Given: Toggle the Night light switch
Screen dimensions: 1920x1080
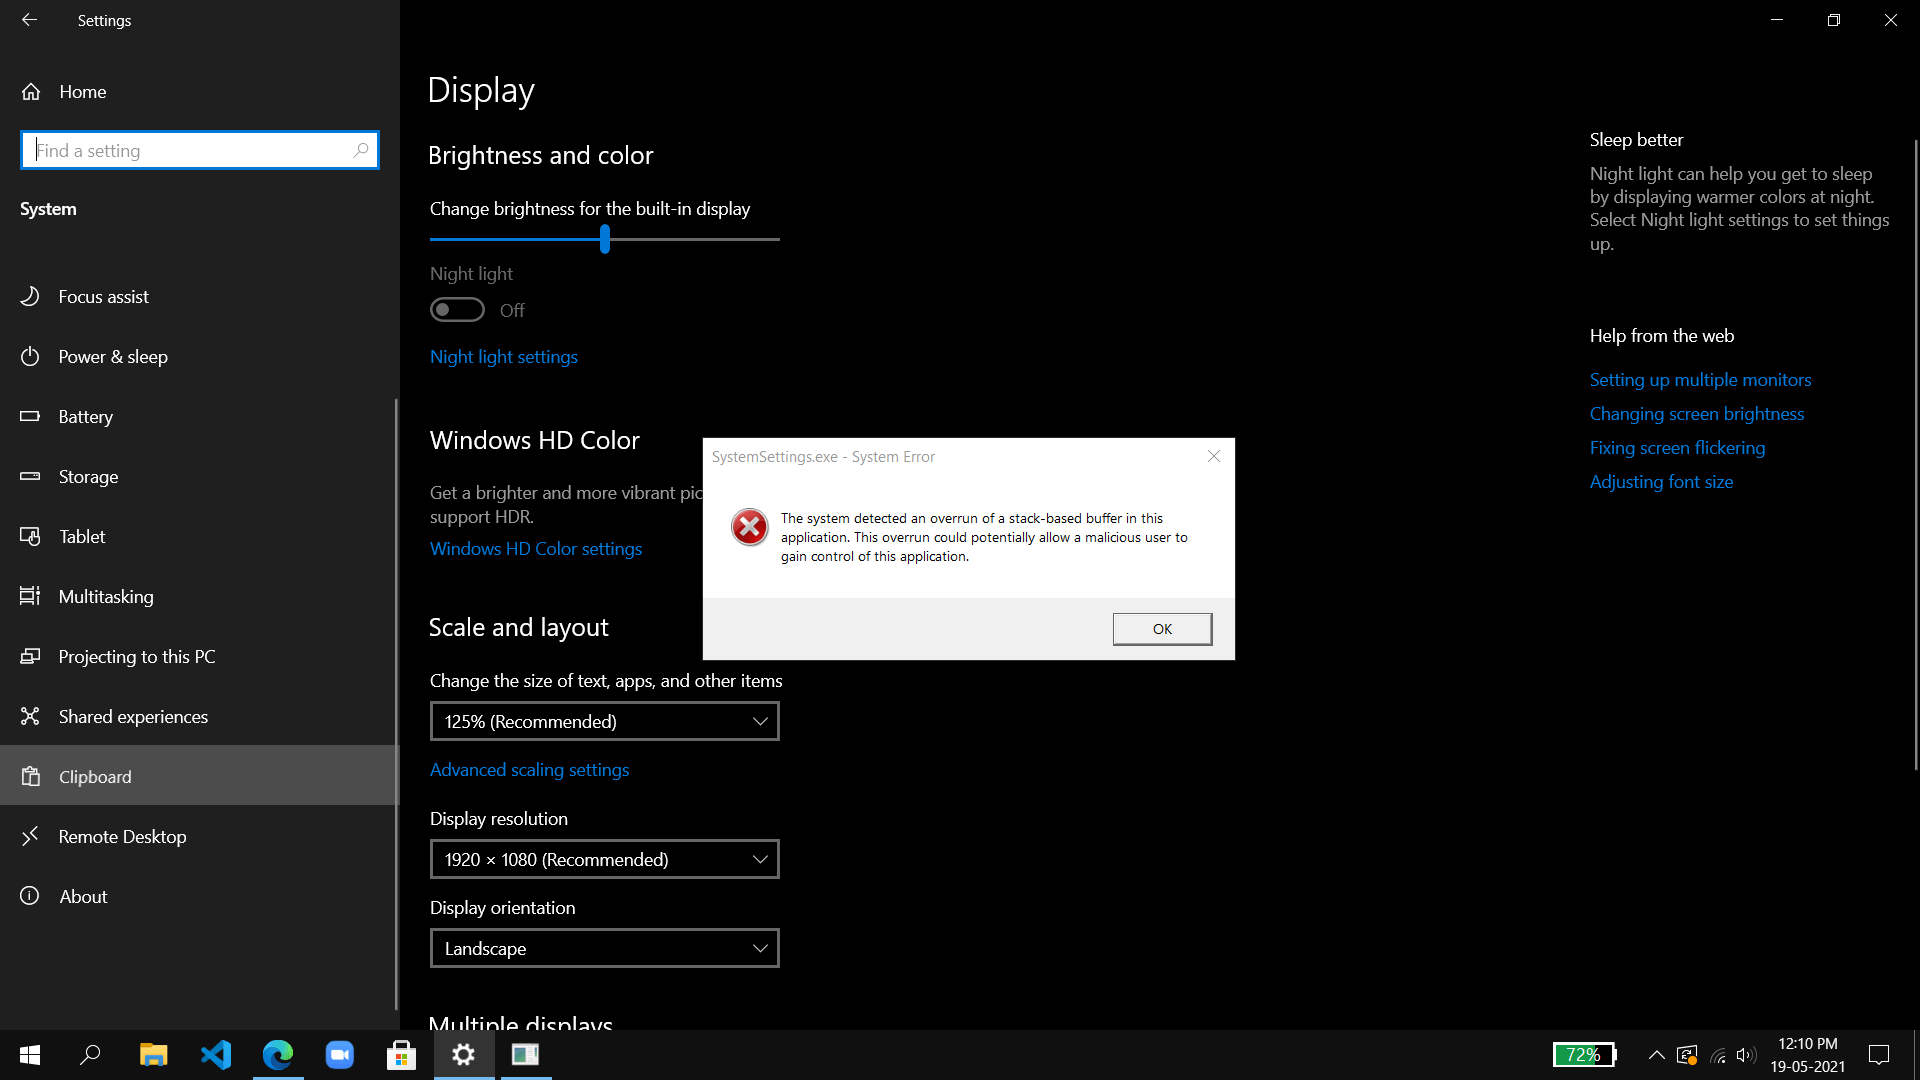Looking at the screenshot, I should pyautogui.click(x=457, y=310).
